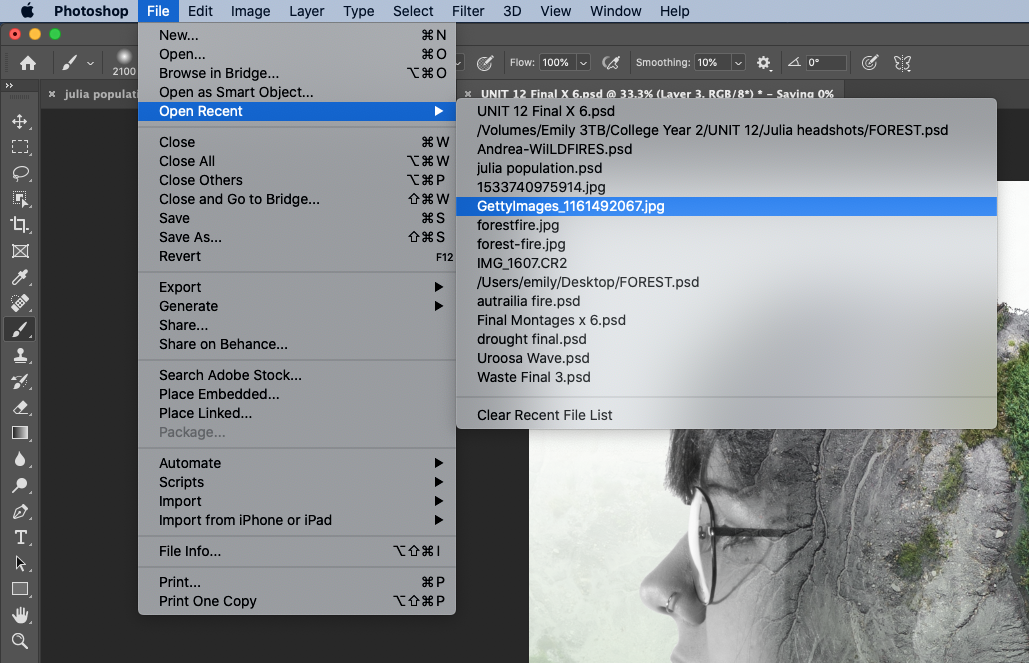Click Clear Recent File List
Image resolution: width=1029 pixels, height=663 pixels.
[x=726, y=415]
